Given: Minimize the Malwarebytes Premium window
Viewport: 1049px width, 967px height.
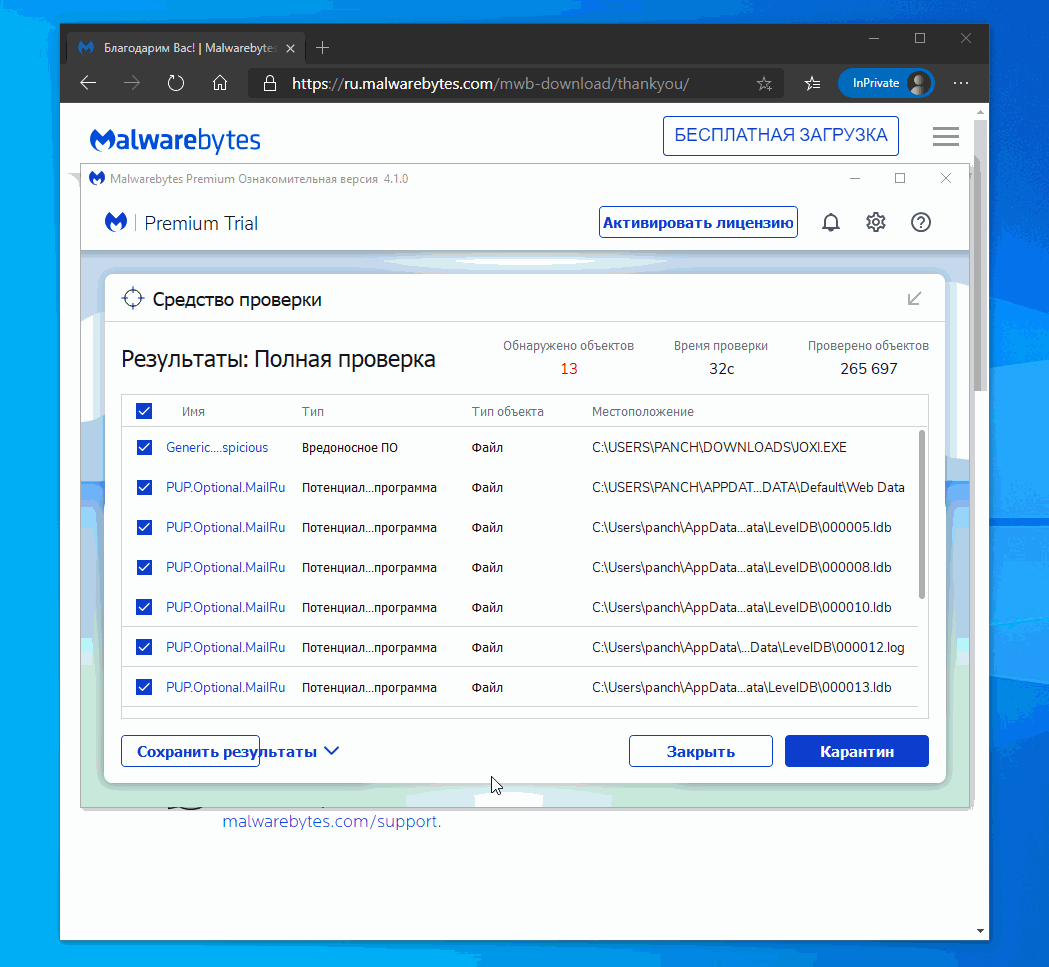Looking at the screenshot, I should 855,178.
